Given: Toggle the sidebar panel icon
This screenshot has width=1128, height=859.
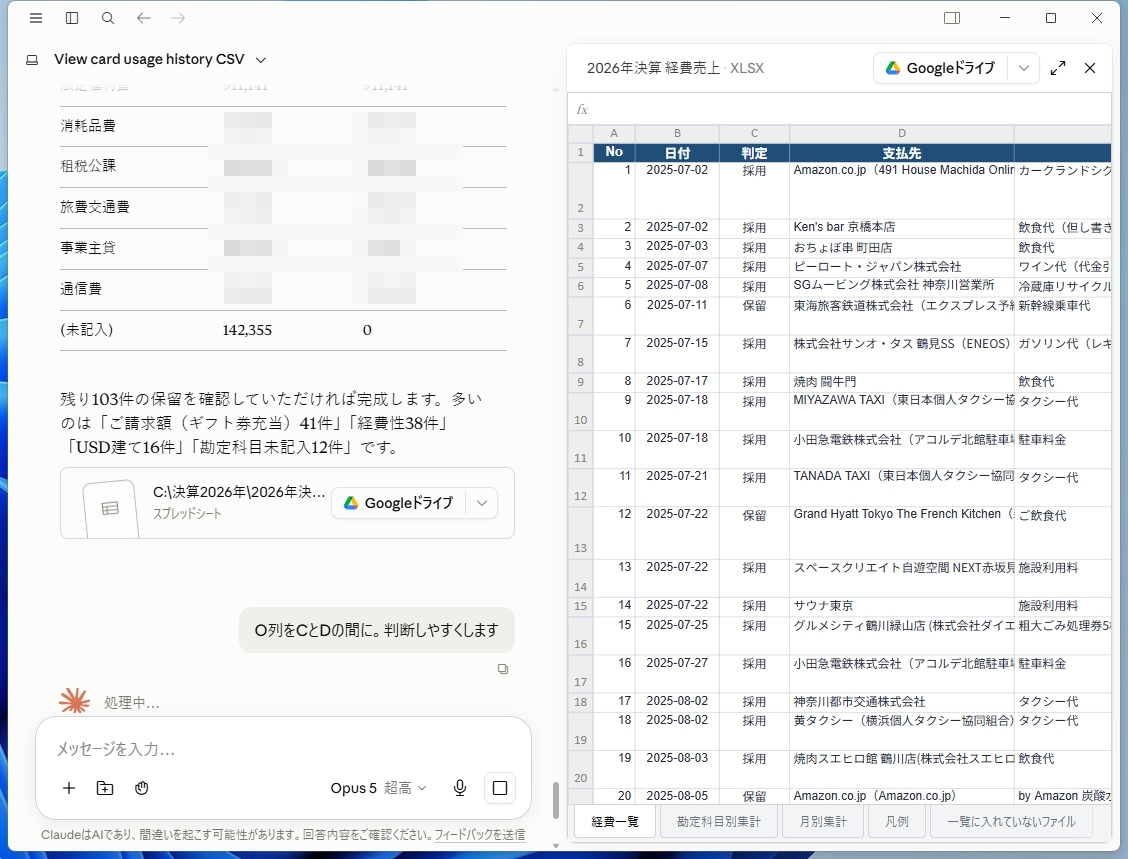Looking at the screenshot, I should coord(72,18).
